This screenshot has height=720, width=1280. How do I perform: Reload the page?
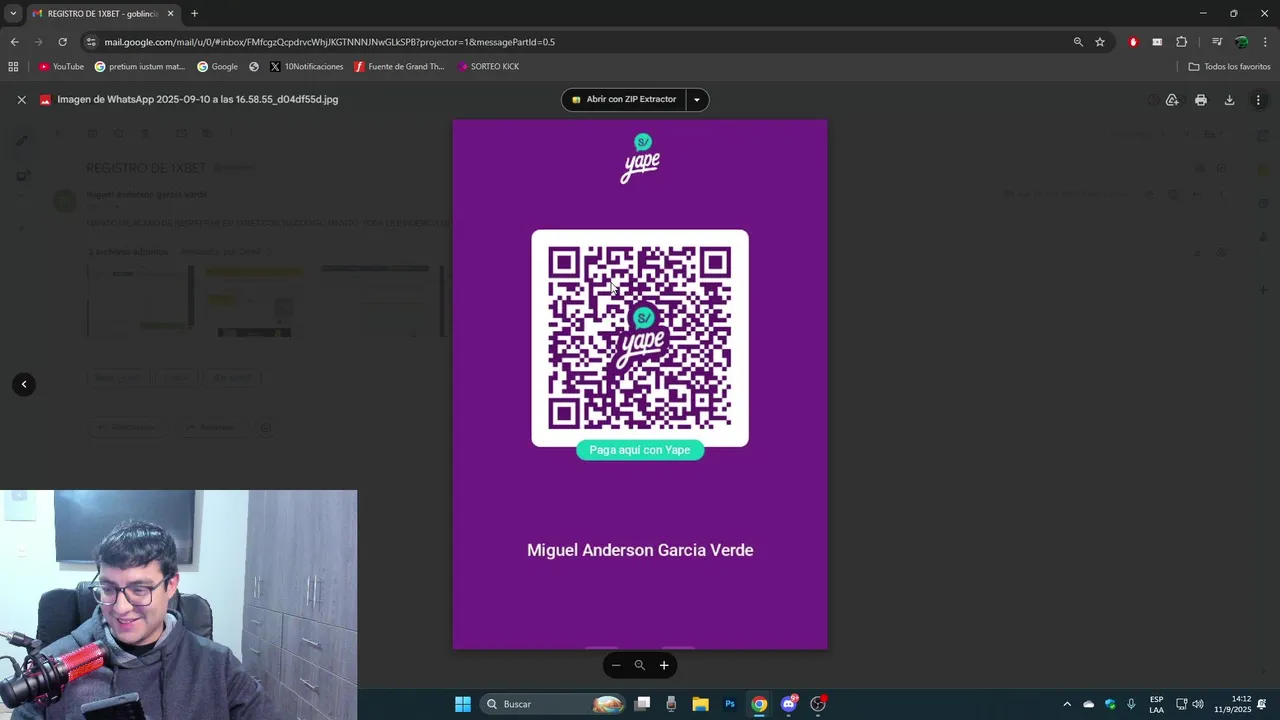[x=62, y=42]
